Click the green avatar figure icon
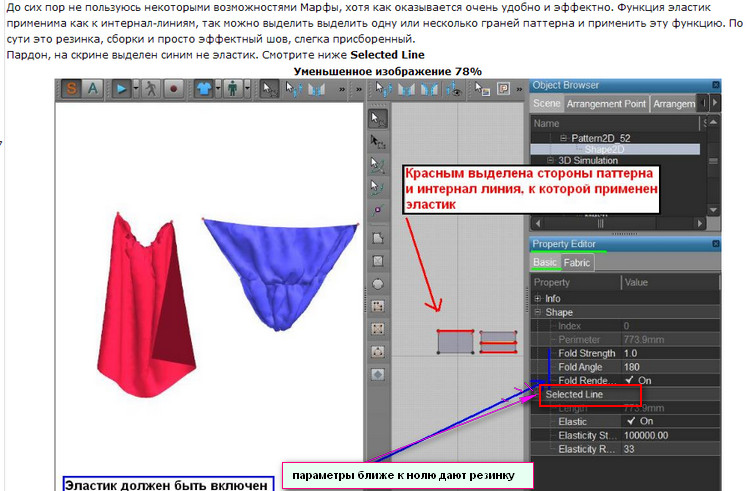750x491 pixels. (x=234, y=89)
